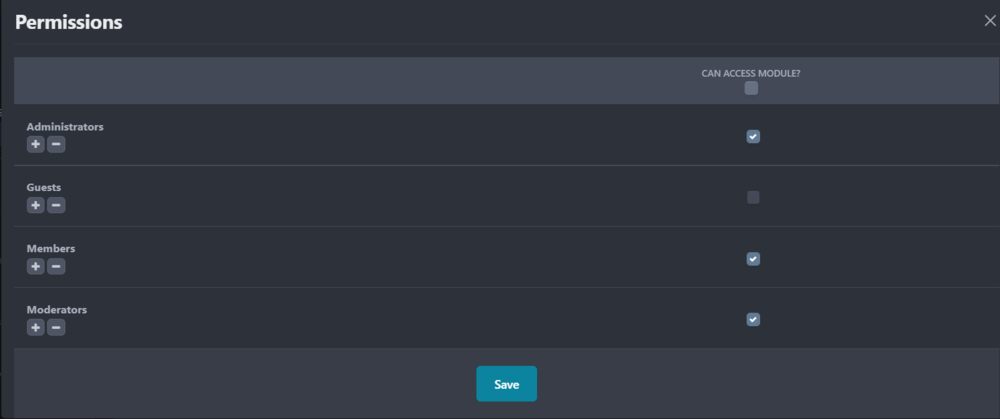The image size is (1000, 419).
Task: Click the plus icon under Moderators
Action: (35, 328)
